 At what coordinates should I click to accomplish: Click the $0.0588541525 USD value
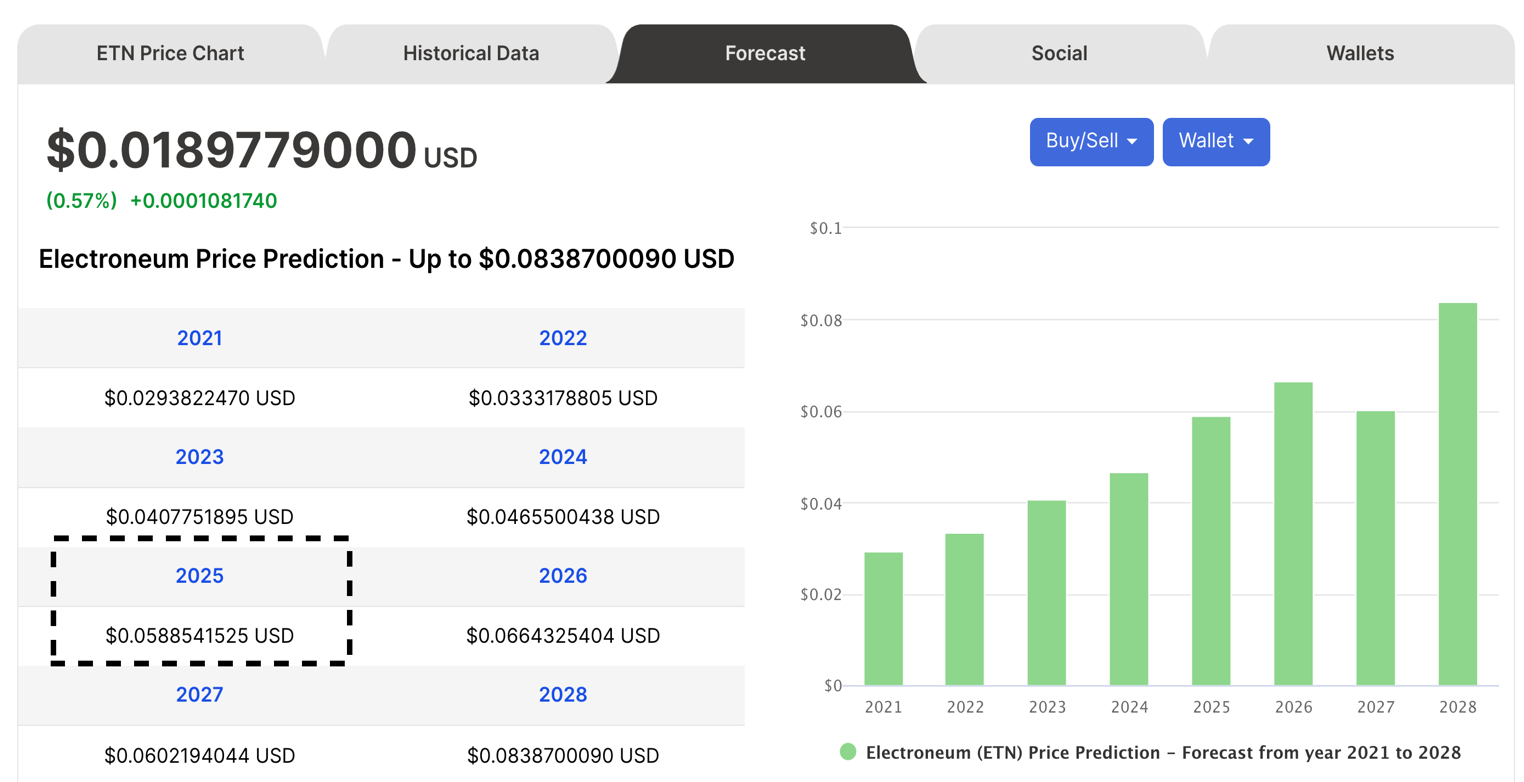[200, 635]
